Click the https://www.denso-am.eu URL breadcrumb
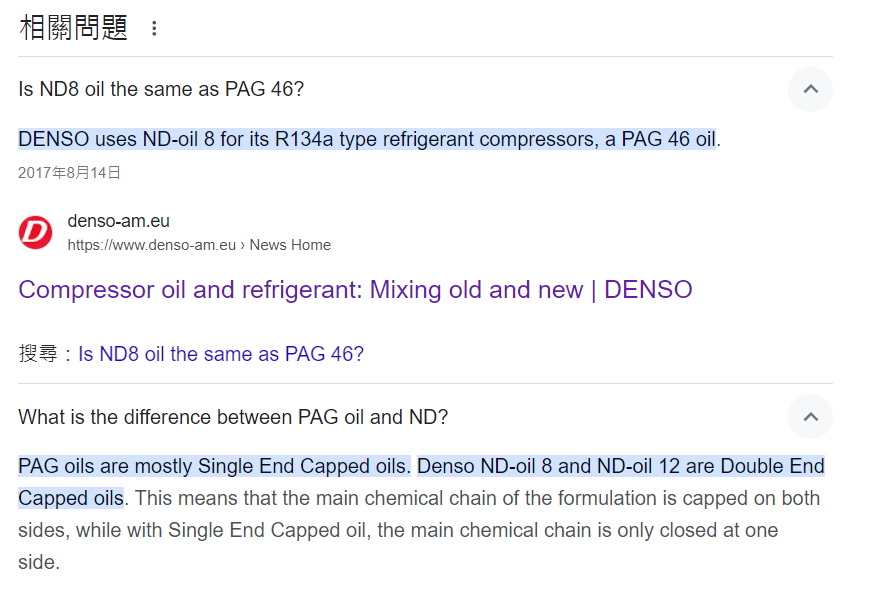Screen dimensions: 871x591 click(151, 245)
